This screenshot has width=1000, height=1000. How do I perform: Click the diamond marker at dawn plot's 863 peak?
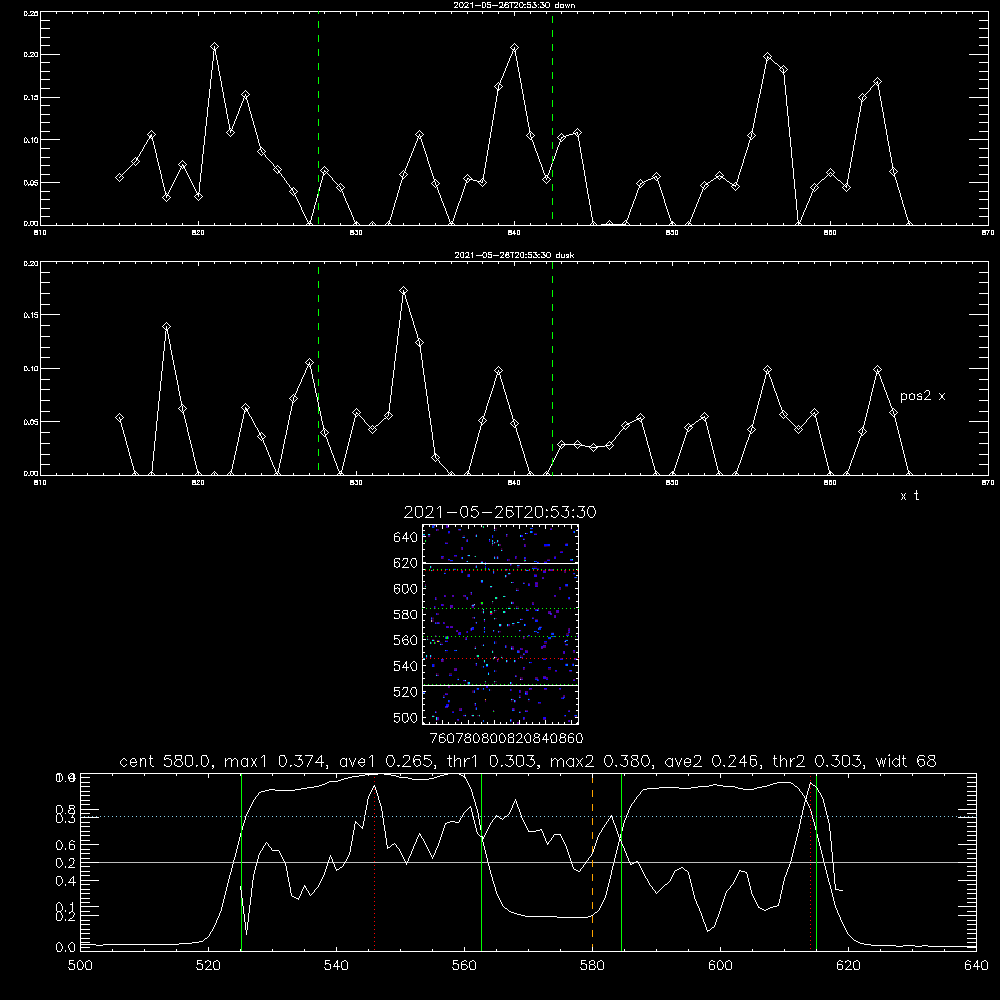[x=878, y=82]
